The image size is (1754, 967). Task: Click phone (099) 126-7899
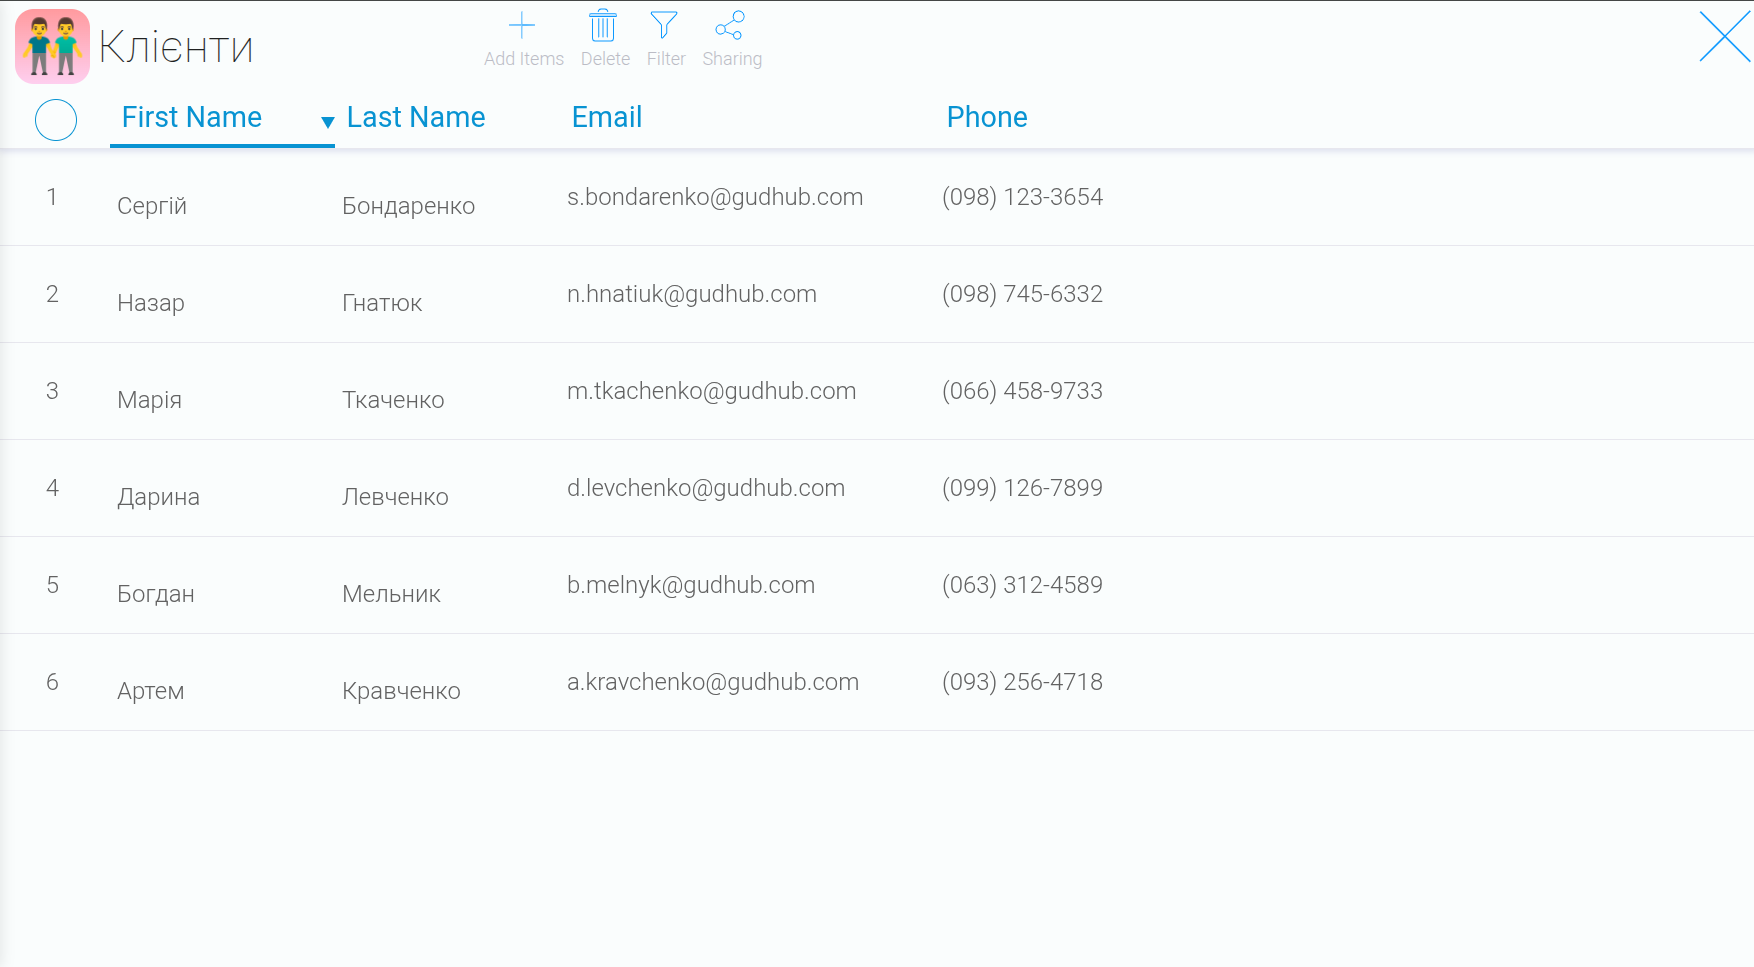1022,488
